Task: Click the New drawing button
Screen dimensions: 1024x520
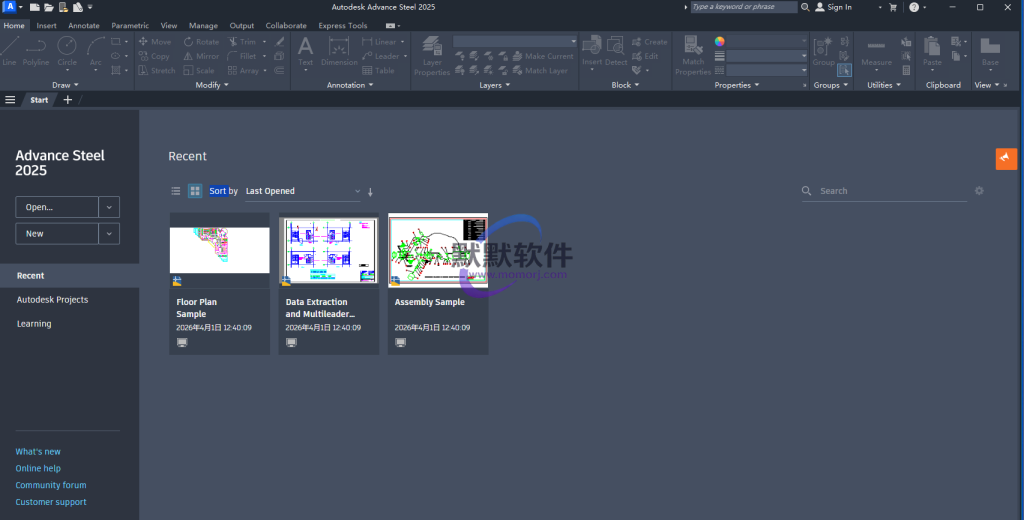Action: pyautogui.click(x=57, y=233)
